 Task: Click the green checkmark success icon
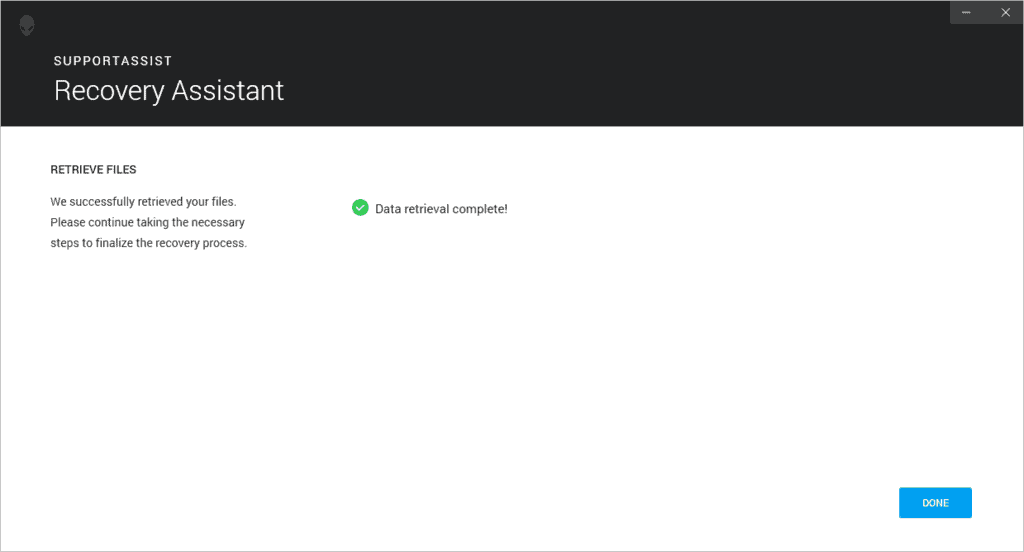[360, 208]
